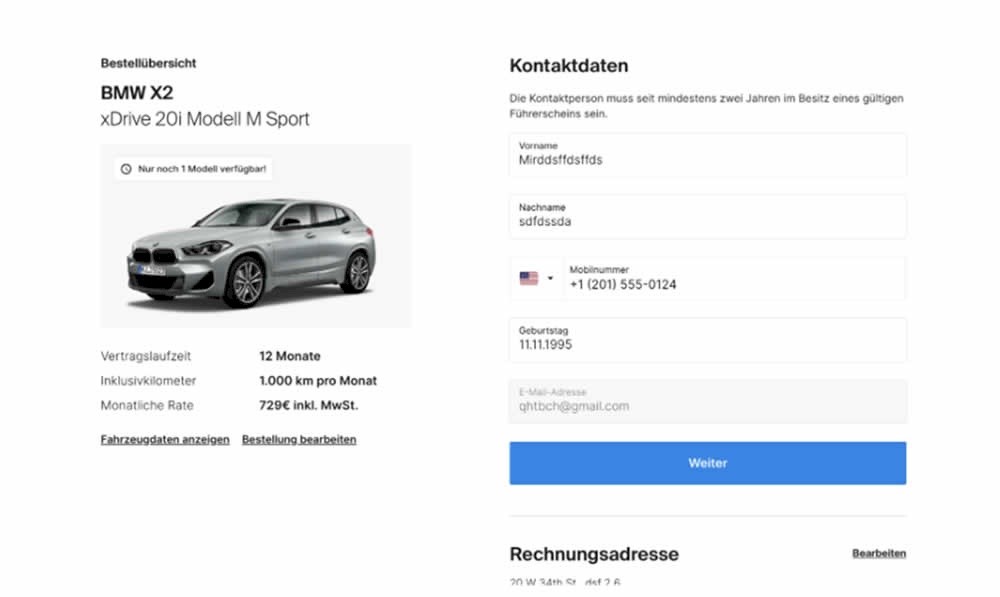The image size is (1000, 597).
Task: Click the 12 Monate contract duration value
Action: [290, 356]
